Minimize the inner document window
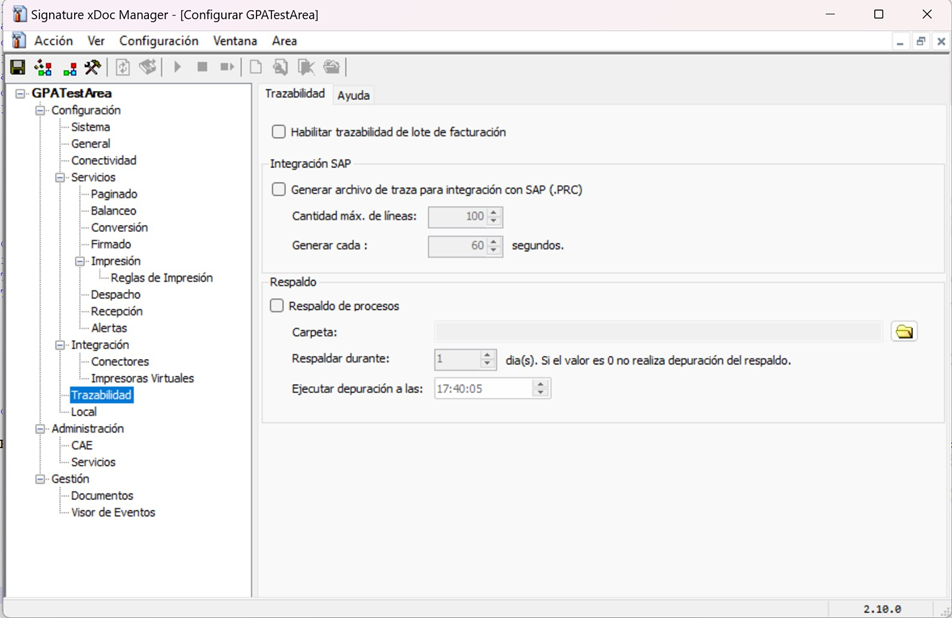Viewport: 952px width, 618px height. click(x=900, y=41)
